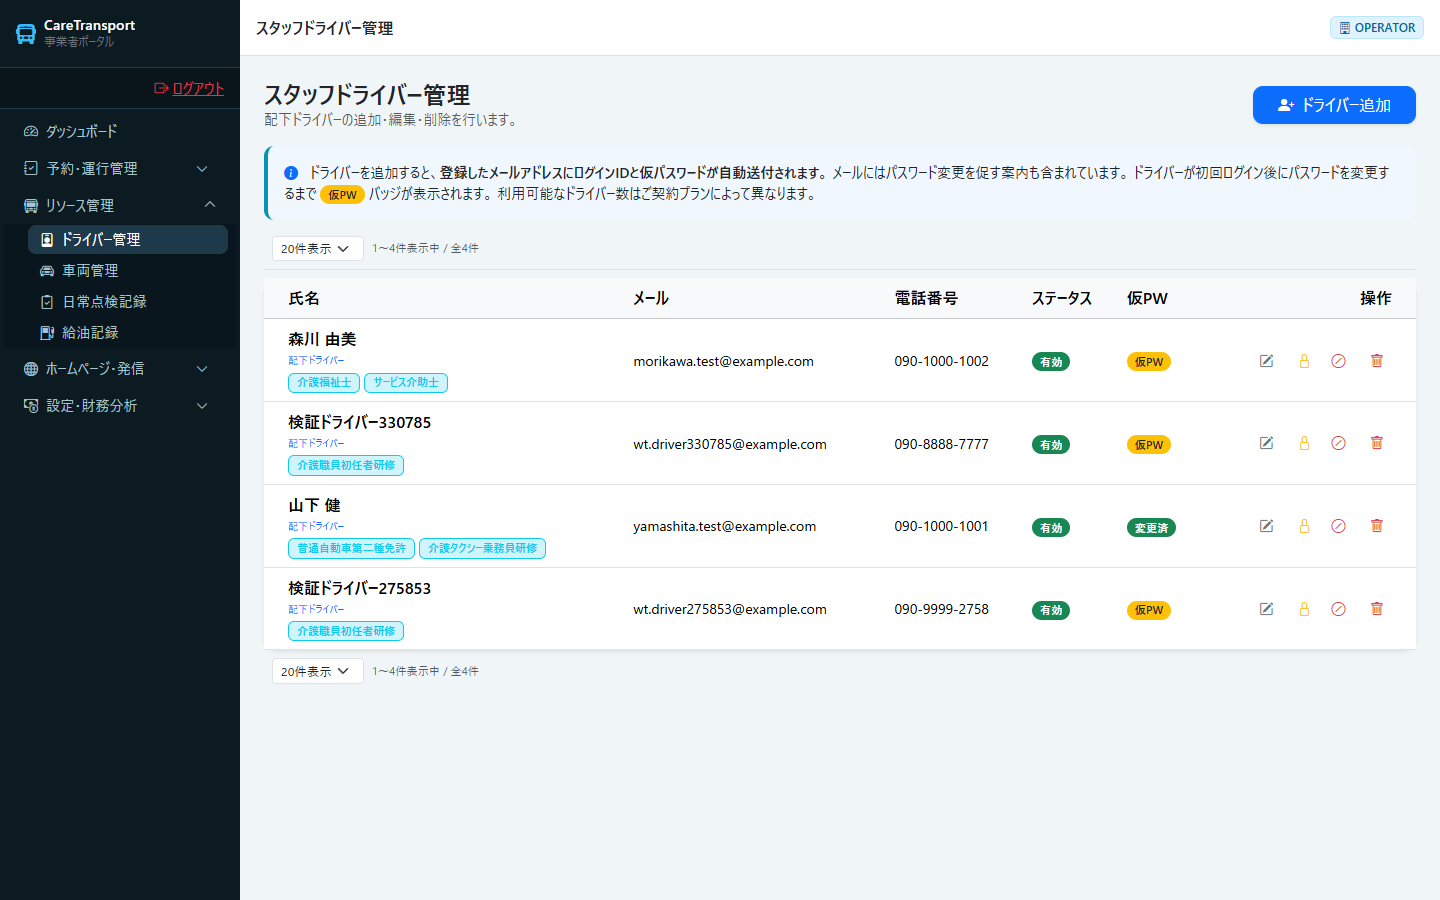The width and height of the screenshot is (1440, 900).
Task: Click driver name 山下 健
Action: [x=314, y=505]
